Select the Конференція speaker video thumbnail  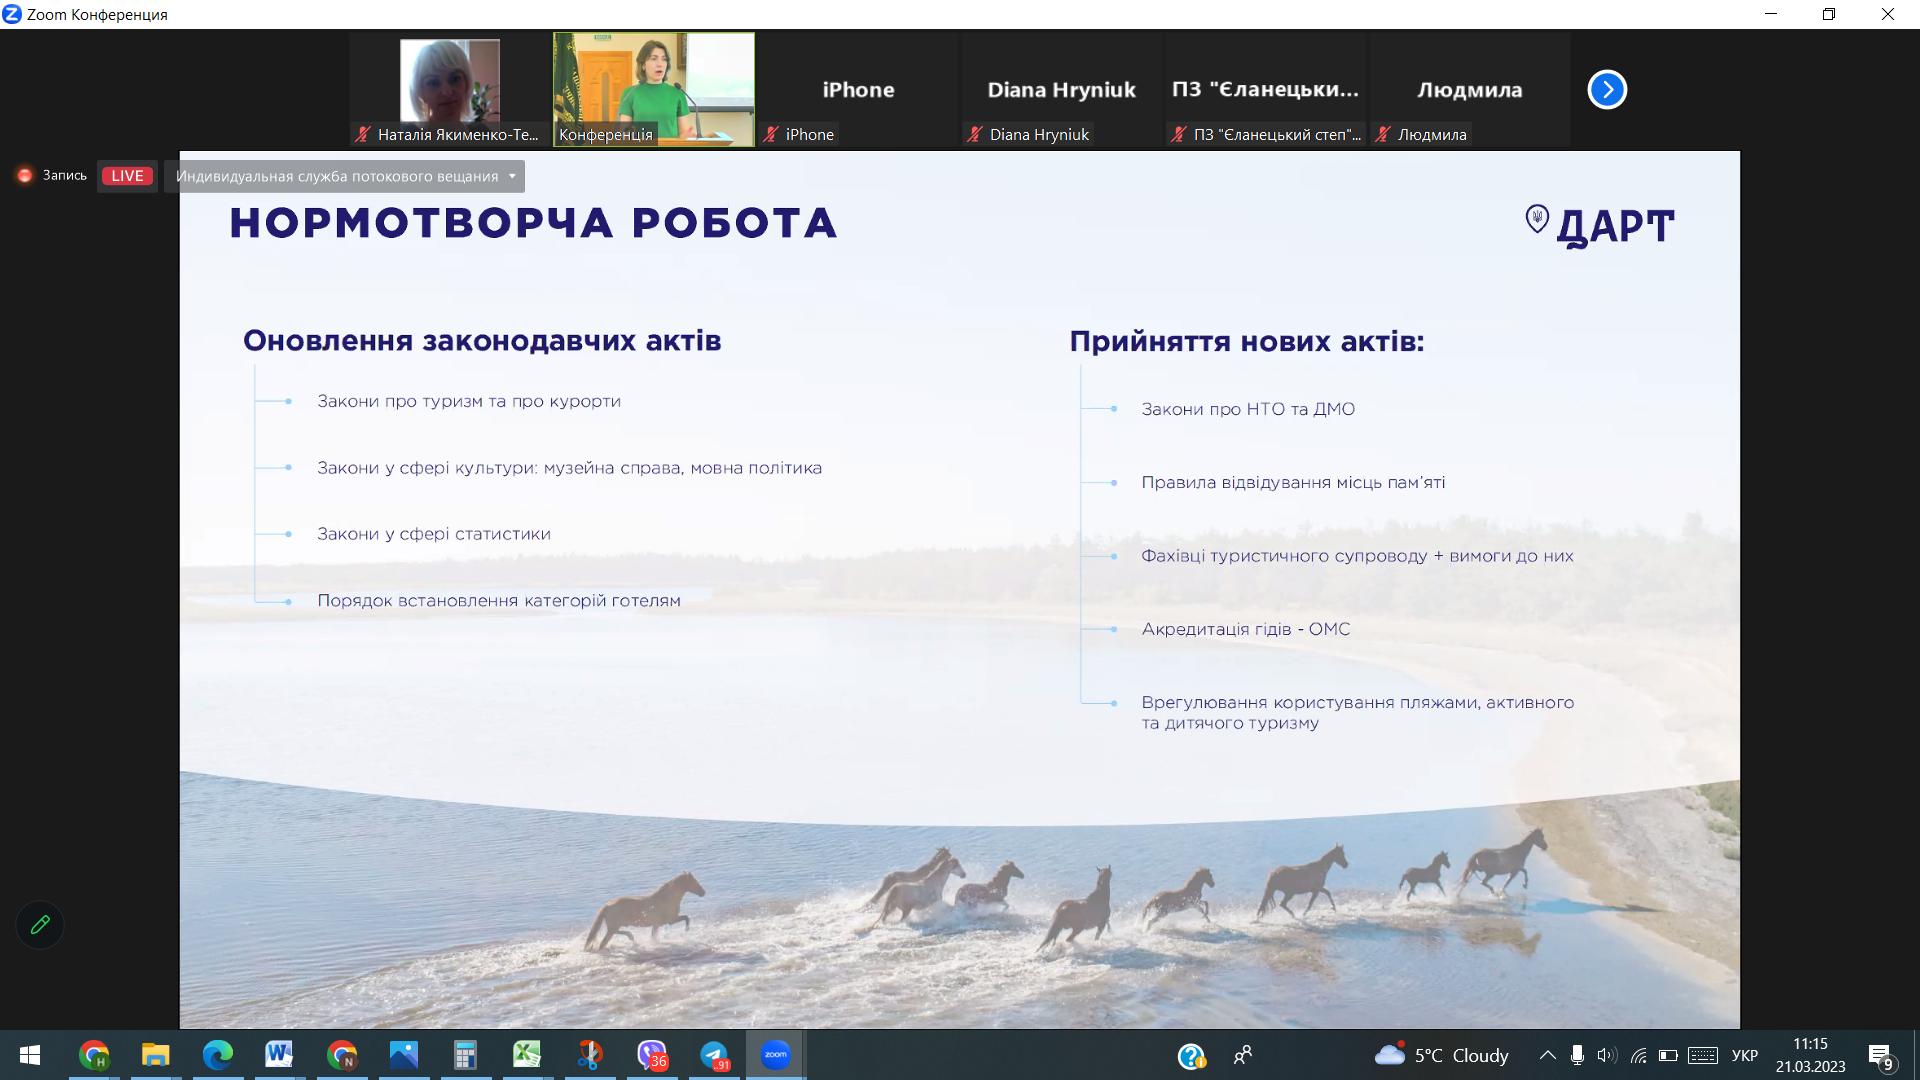coord(654,90)
